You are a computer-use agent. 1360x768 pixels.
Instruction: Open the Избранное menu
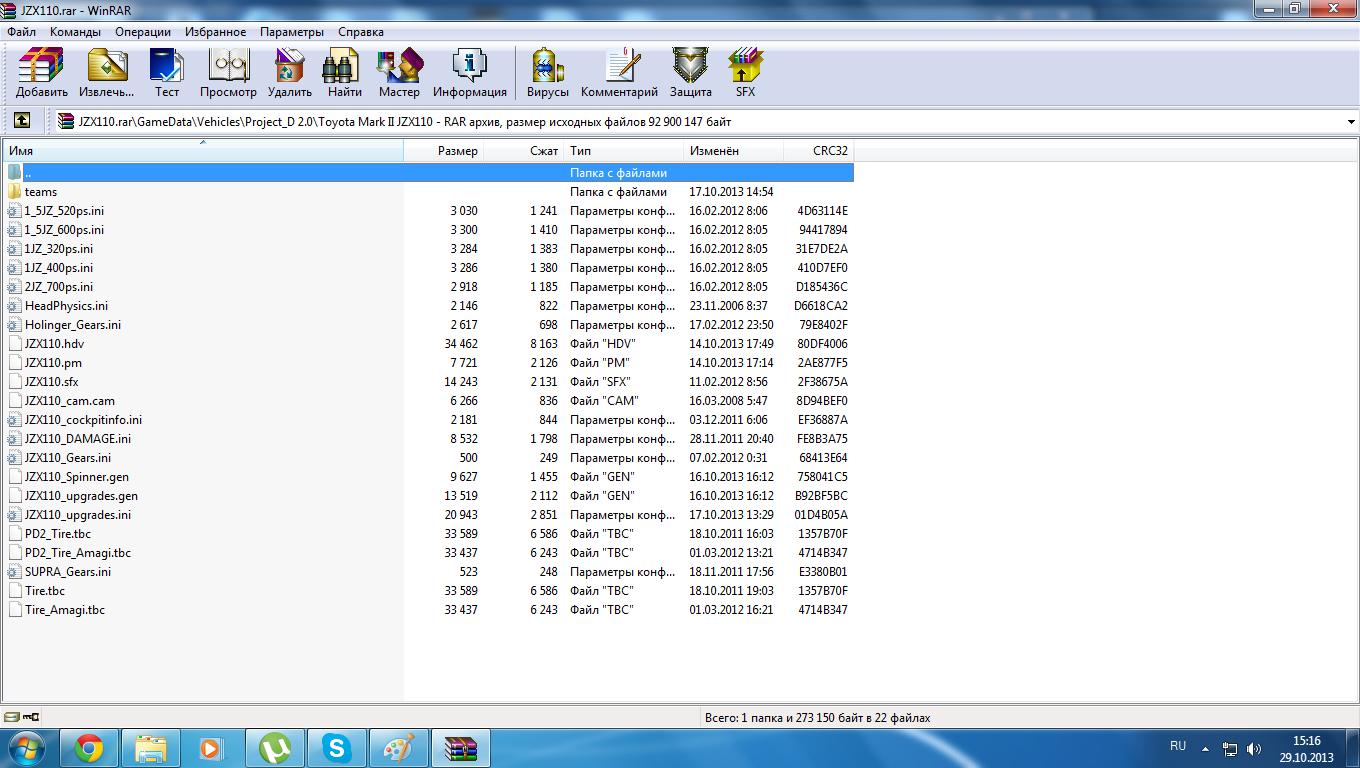(216, 32)
